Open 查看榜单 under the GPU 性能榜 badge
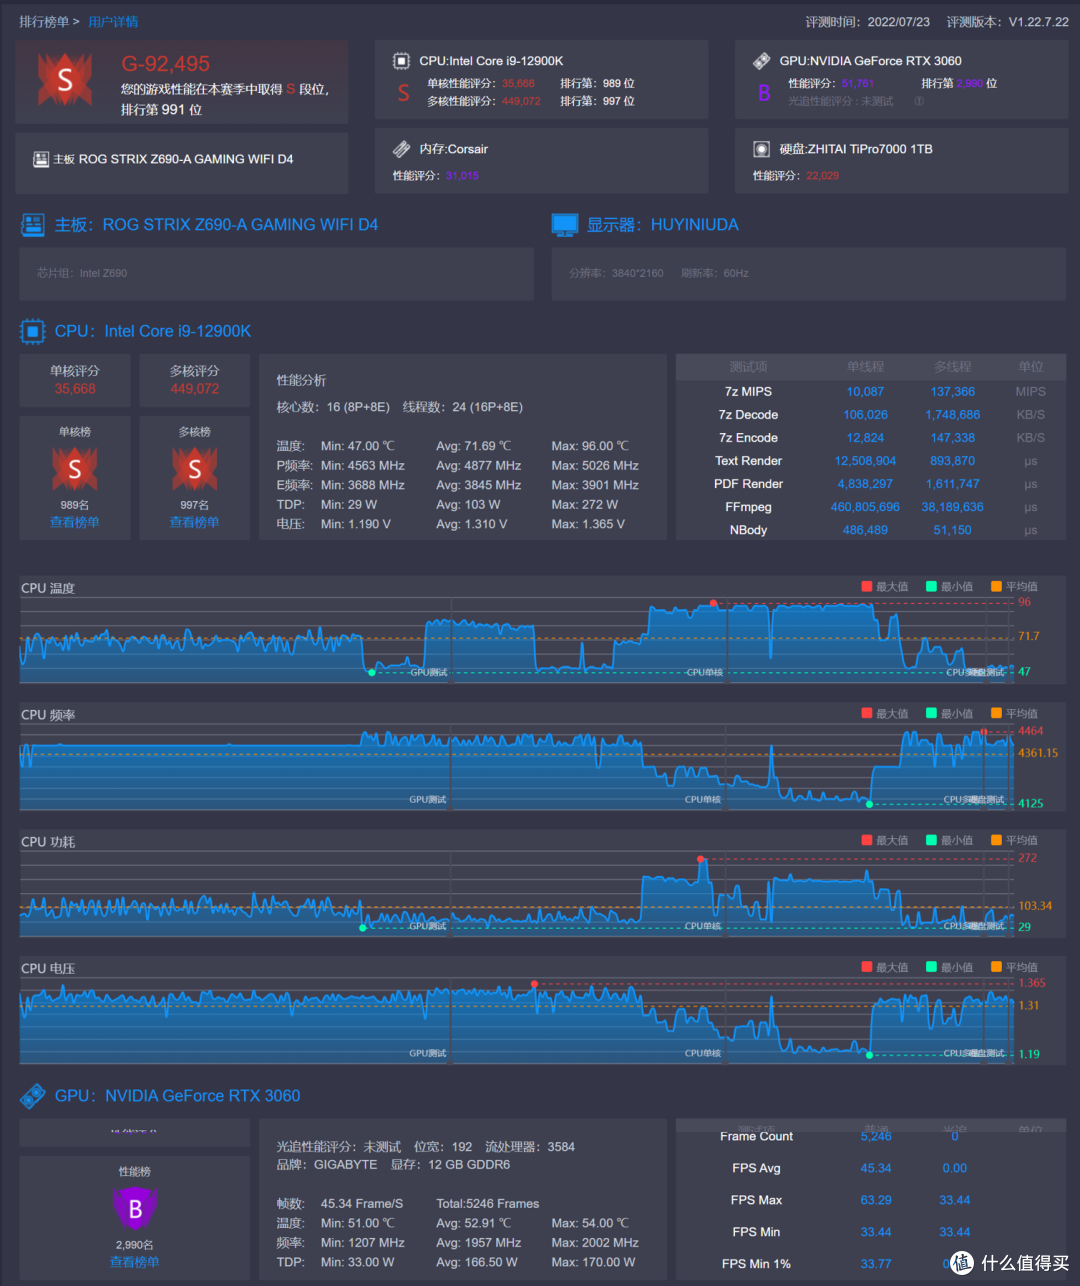This screenshot has width=1080, height=1286. click(x=135, y=1262)
